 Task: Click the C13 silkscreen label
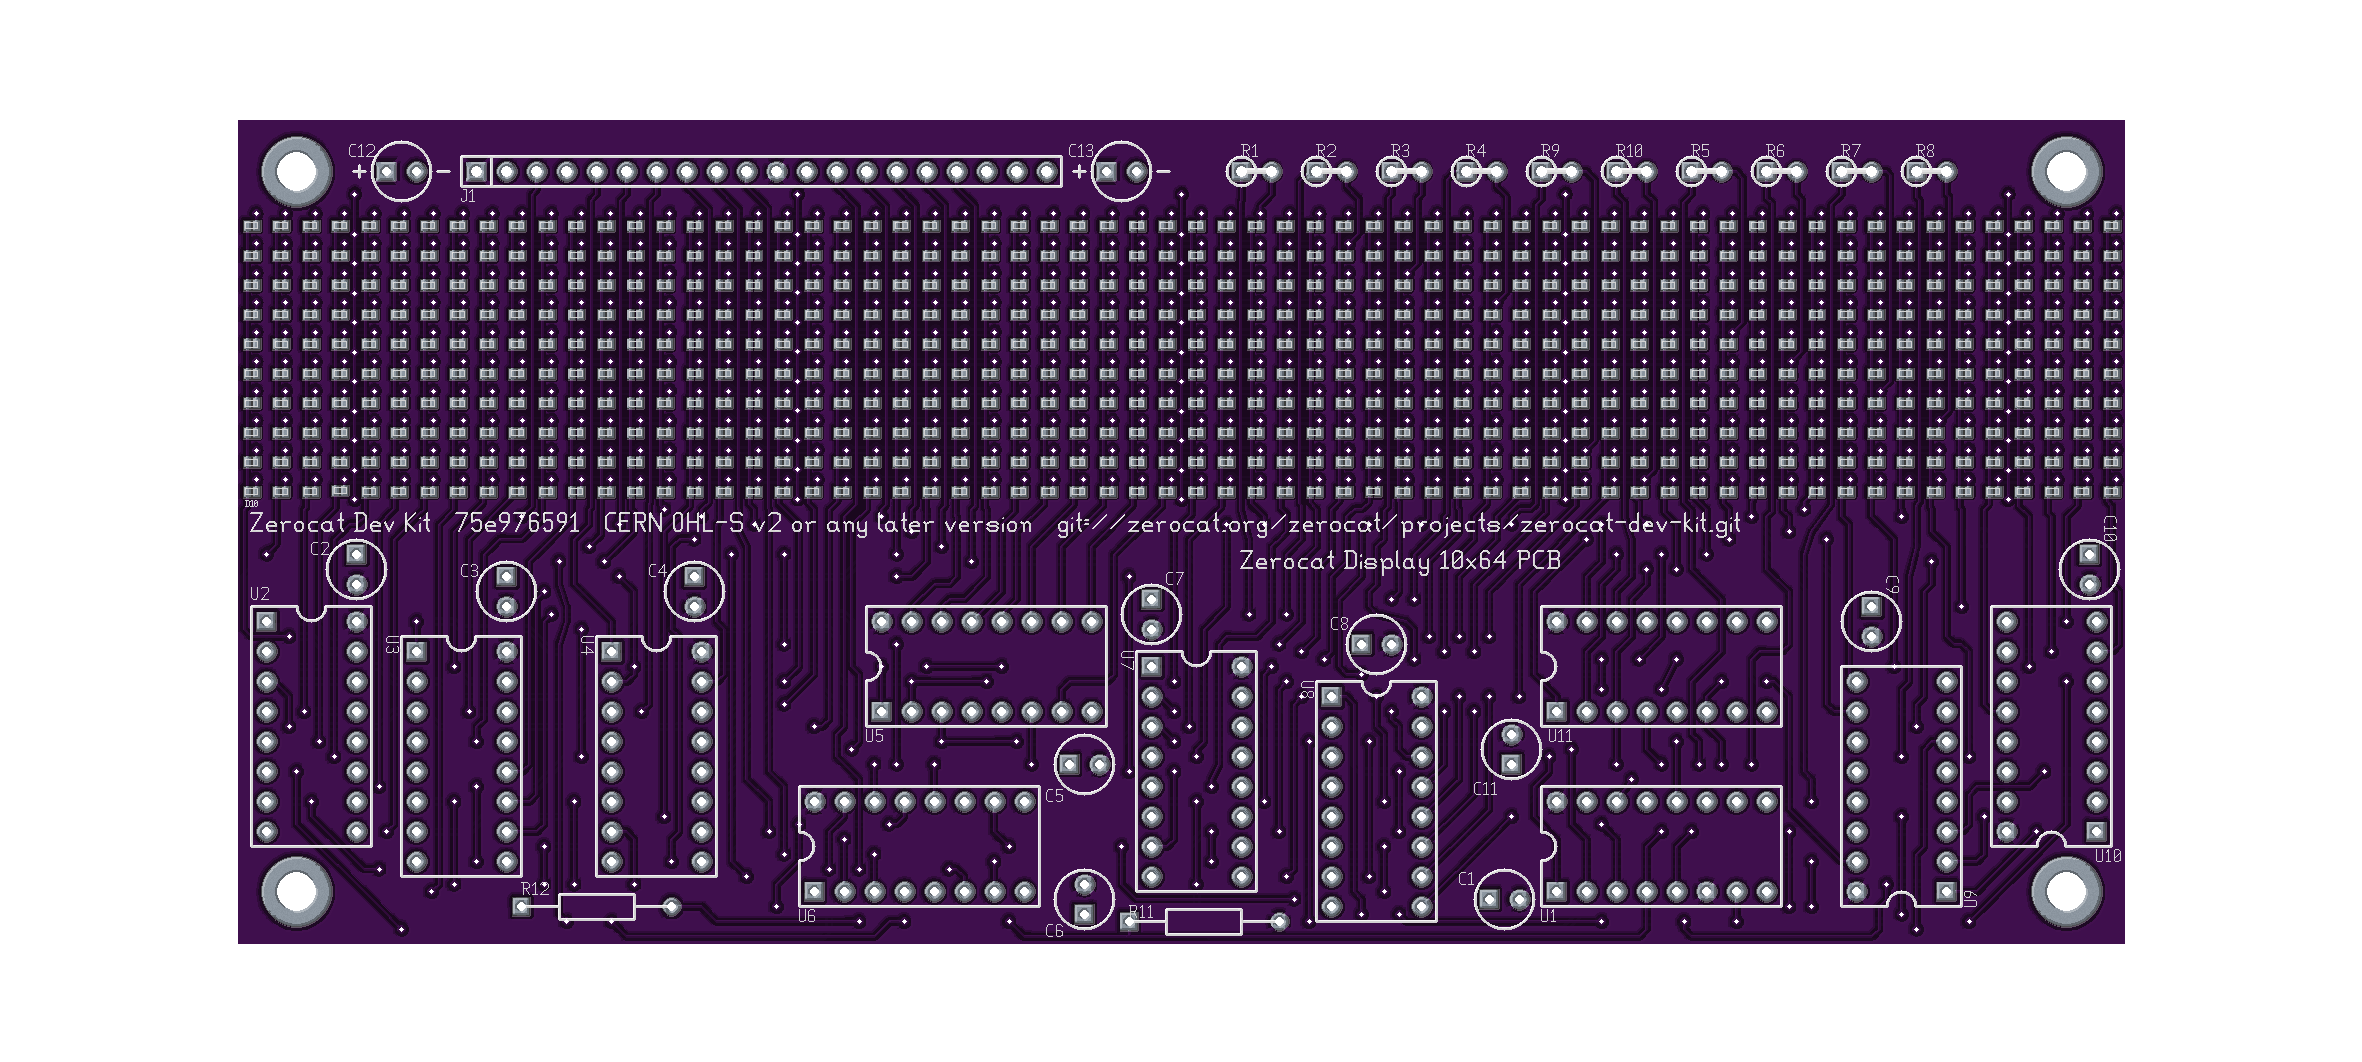pos(1081,151)
